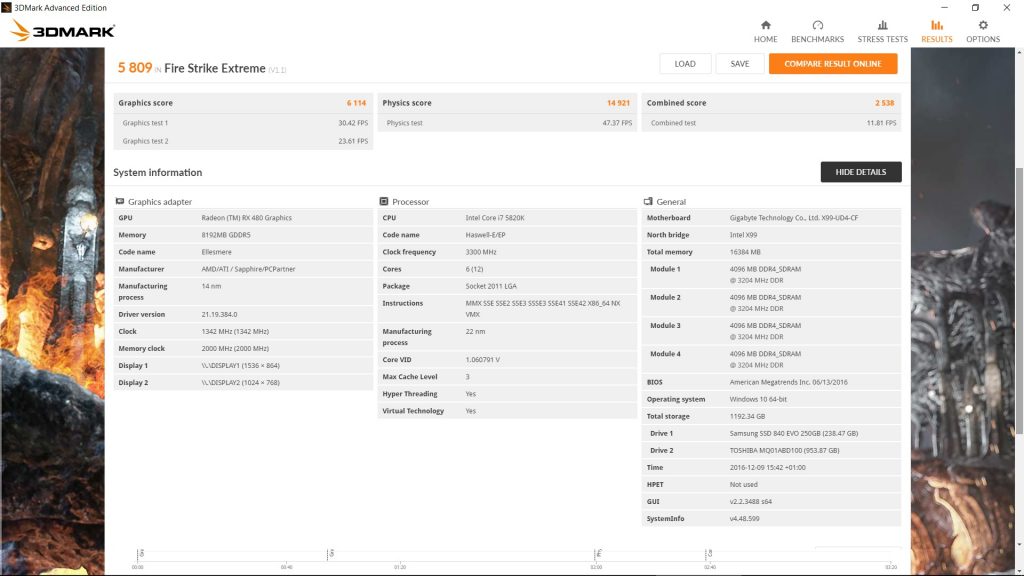Click HPET value Not used

(743, 485)
